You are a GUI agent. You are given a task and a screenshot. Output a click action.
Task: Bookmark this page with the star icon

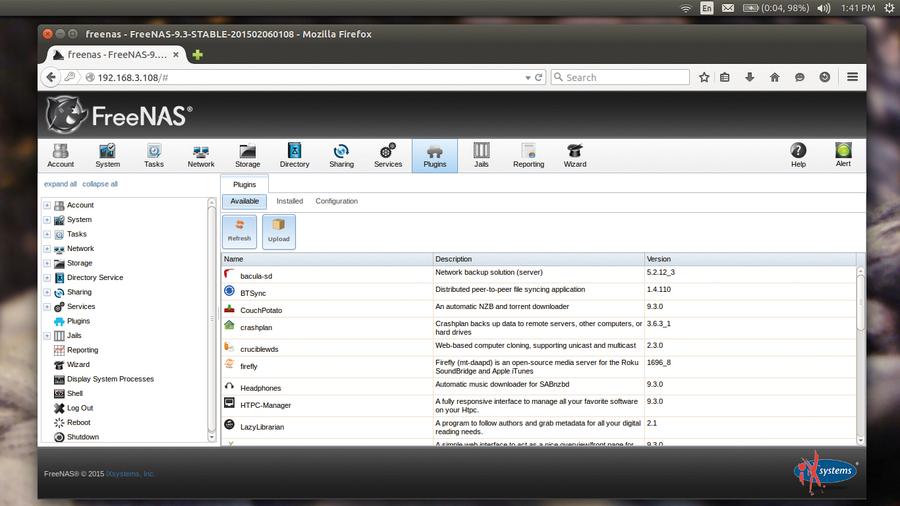[704, 77]
